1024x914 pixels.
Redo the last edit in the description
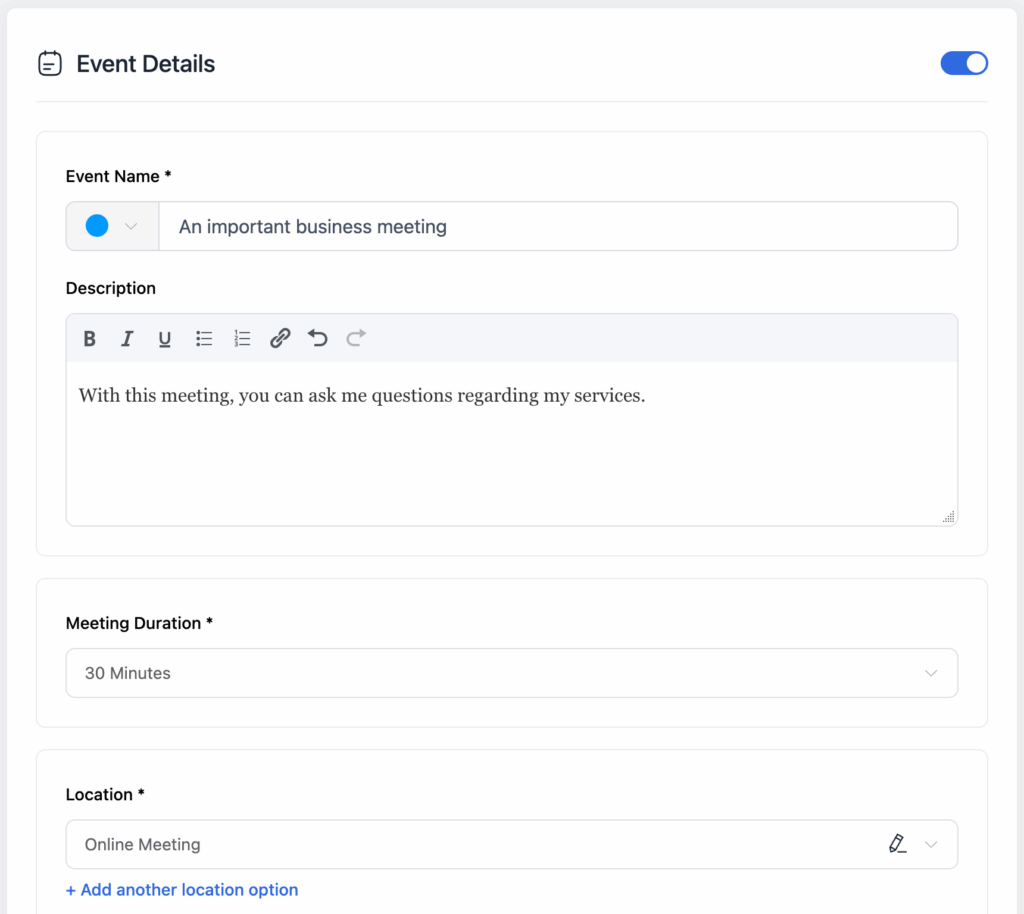pos(356,338)
